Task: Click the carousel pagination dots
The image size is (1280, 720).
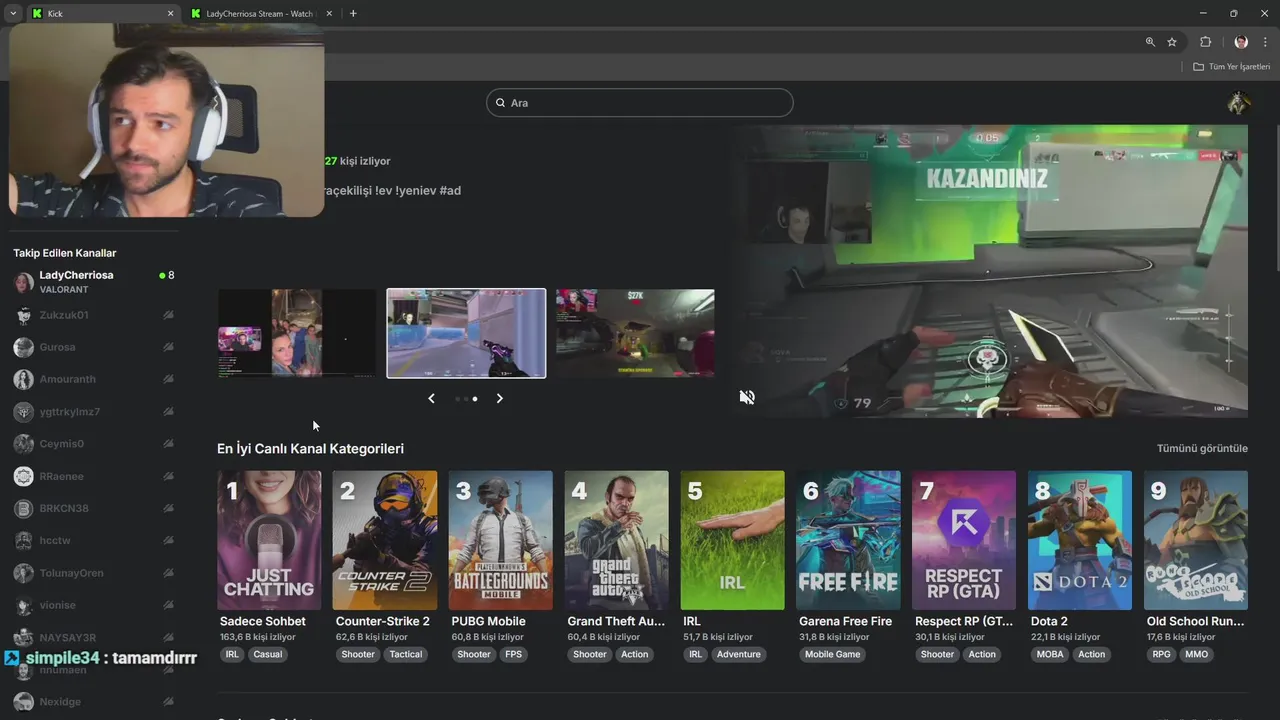Action: [x=465, y=399]
